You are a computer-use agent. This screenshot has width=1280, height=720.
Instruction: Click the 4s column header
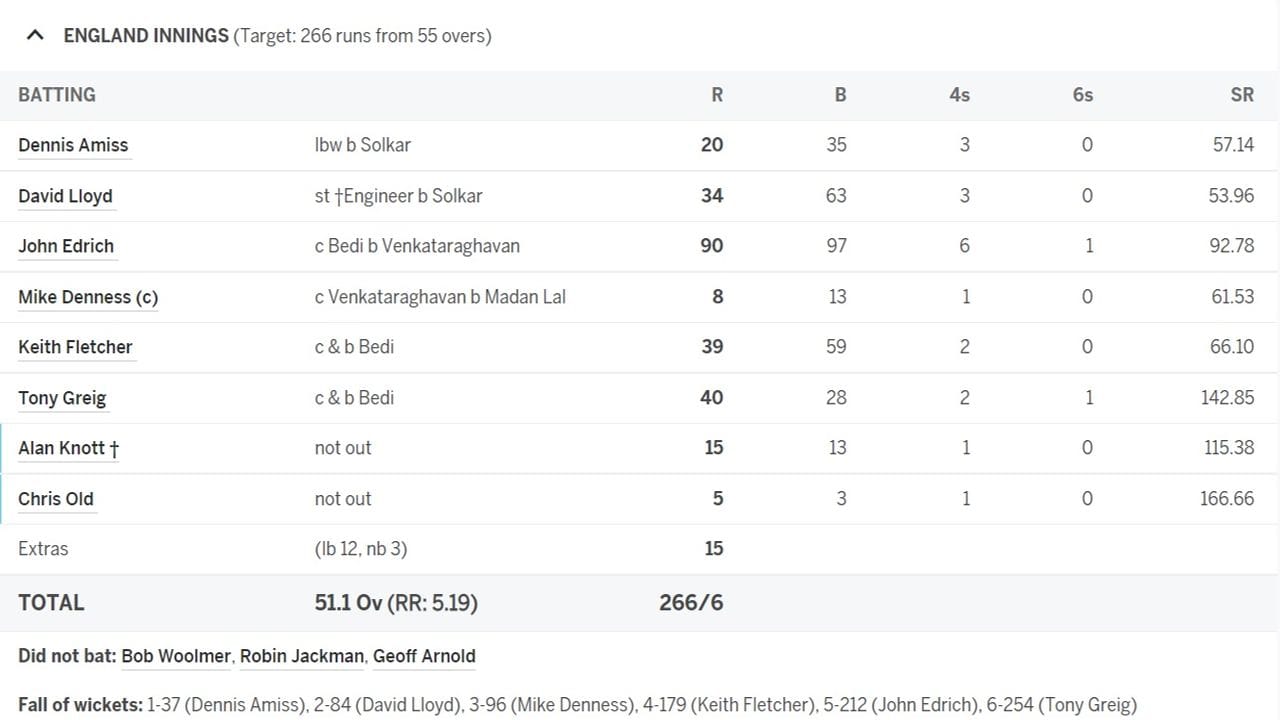(x=959, y=94)
